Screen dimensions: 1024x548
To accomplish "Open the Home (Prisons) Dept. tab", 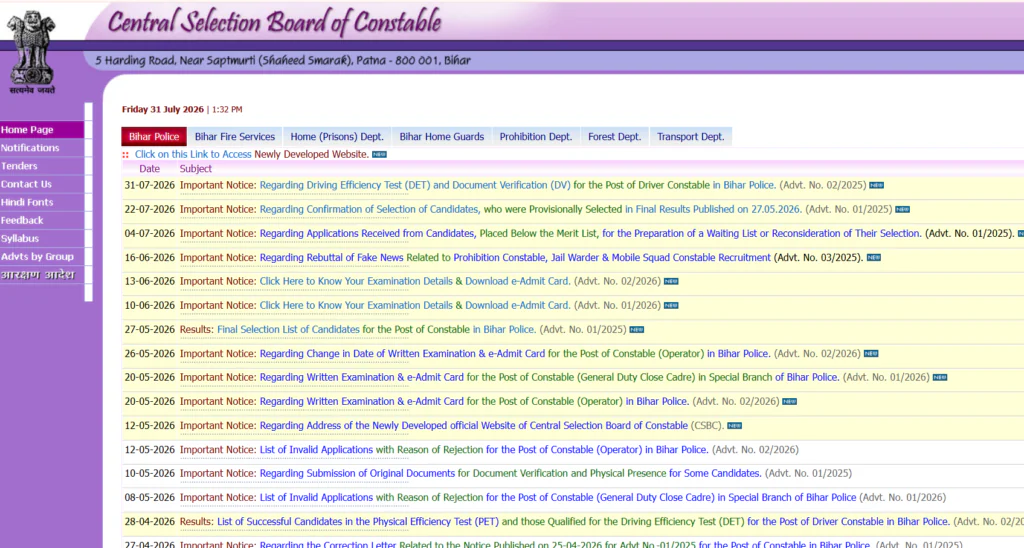I will (x=337, y=137).
